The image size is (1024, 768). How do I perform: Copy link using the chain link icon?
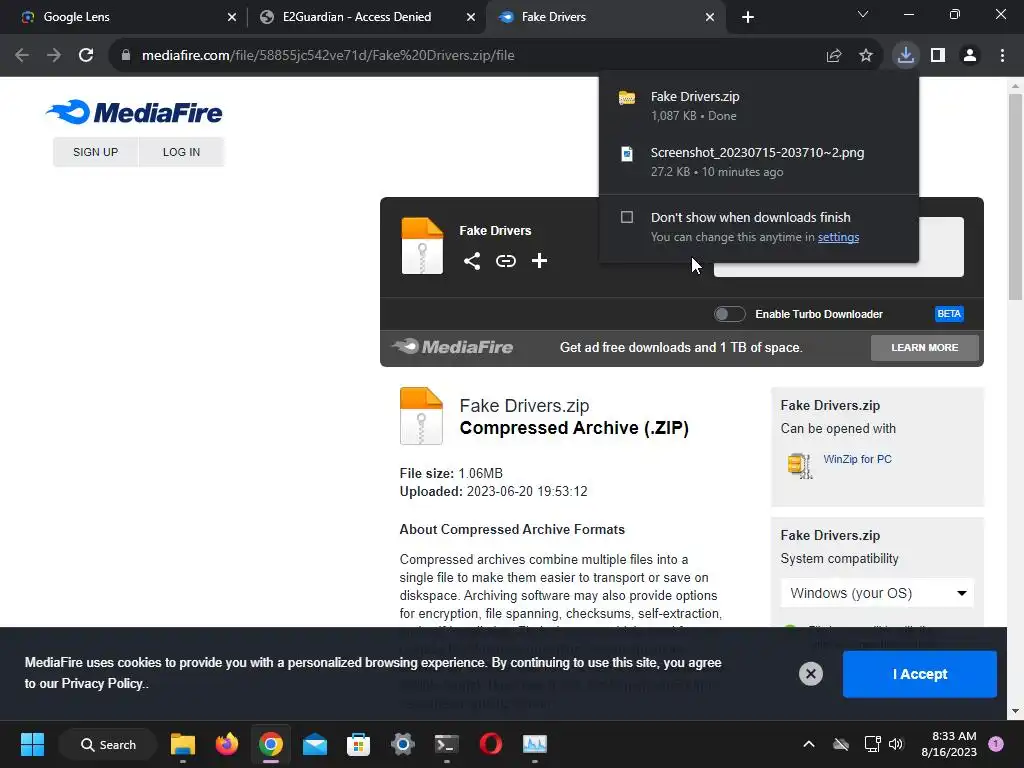click(505, 261)
